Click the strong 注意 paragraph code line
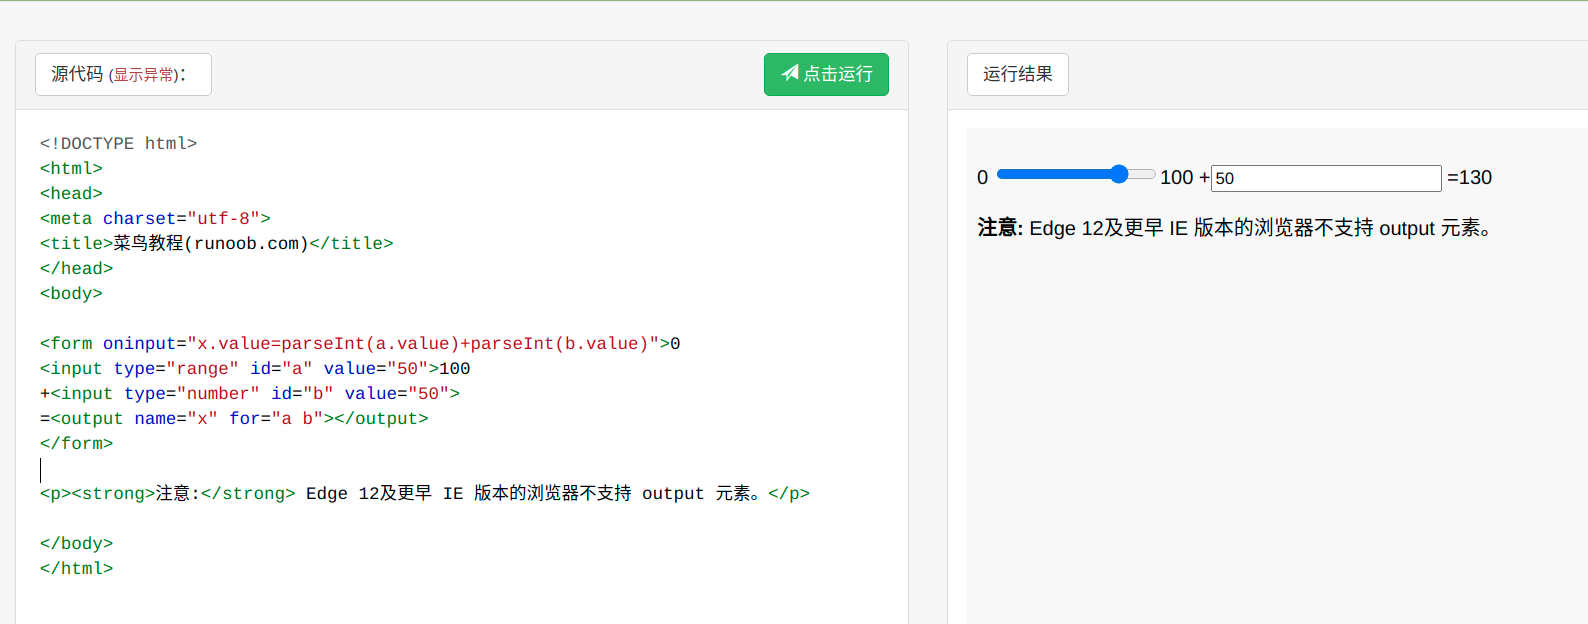1588x624 pixels. 424,494
